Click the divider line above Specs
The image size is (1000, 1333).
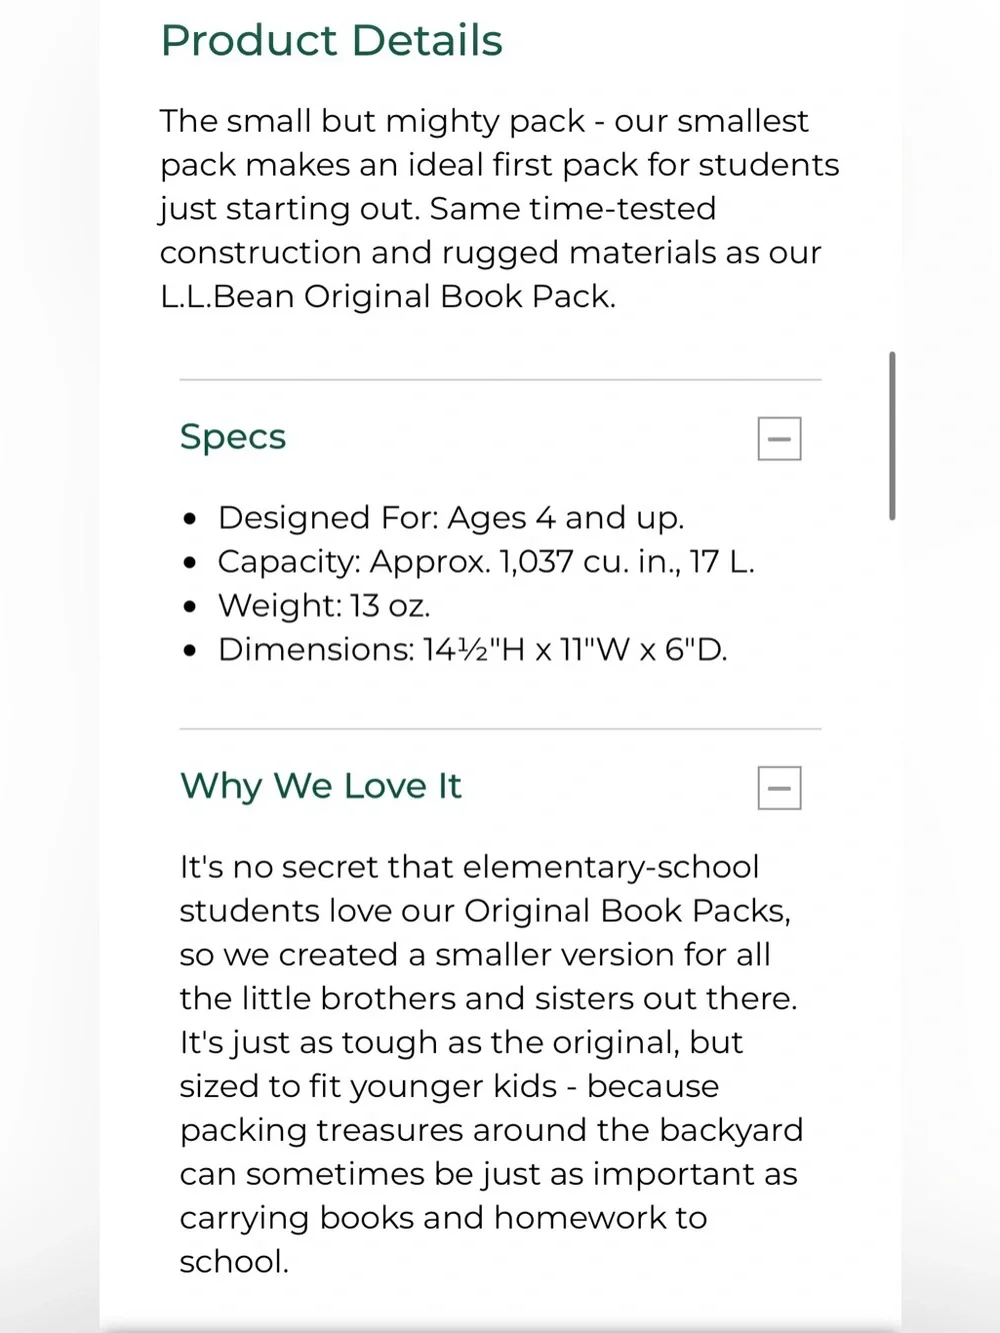click(500, 380)
